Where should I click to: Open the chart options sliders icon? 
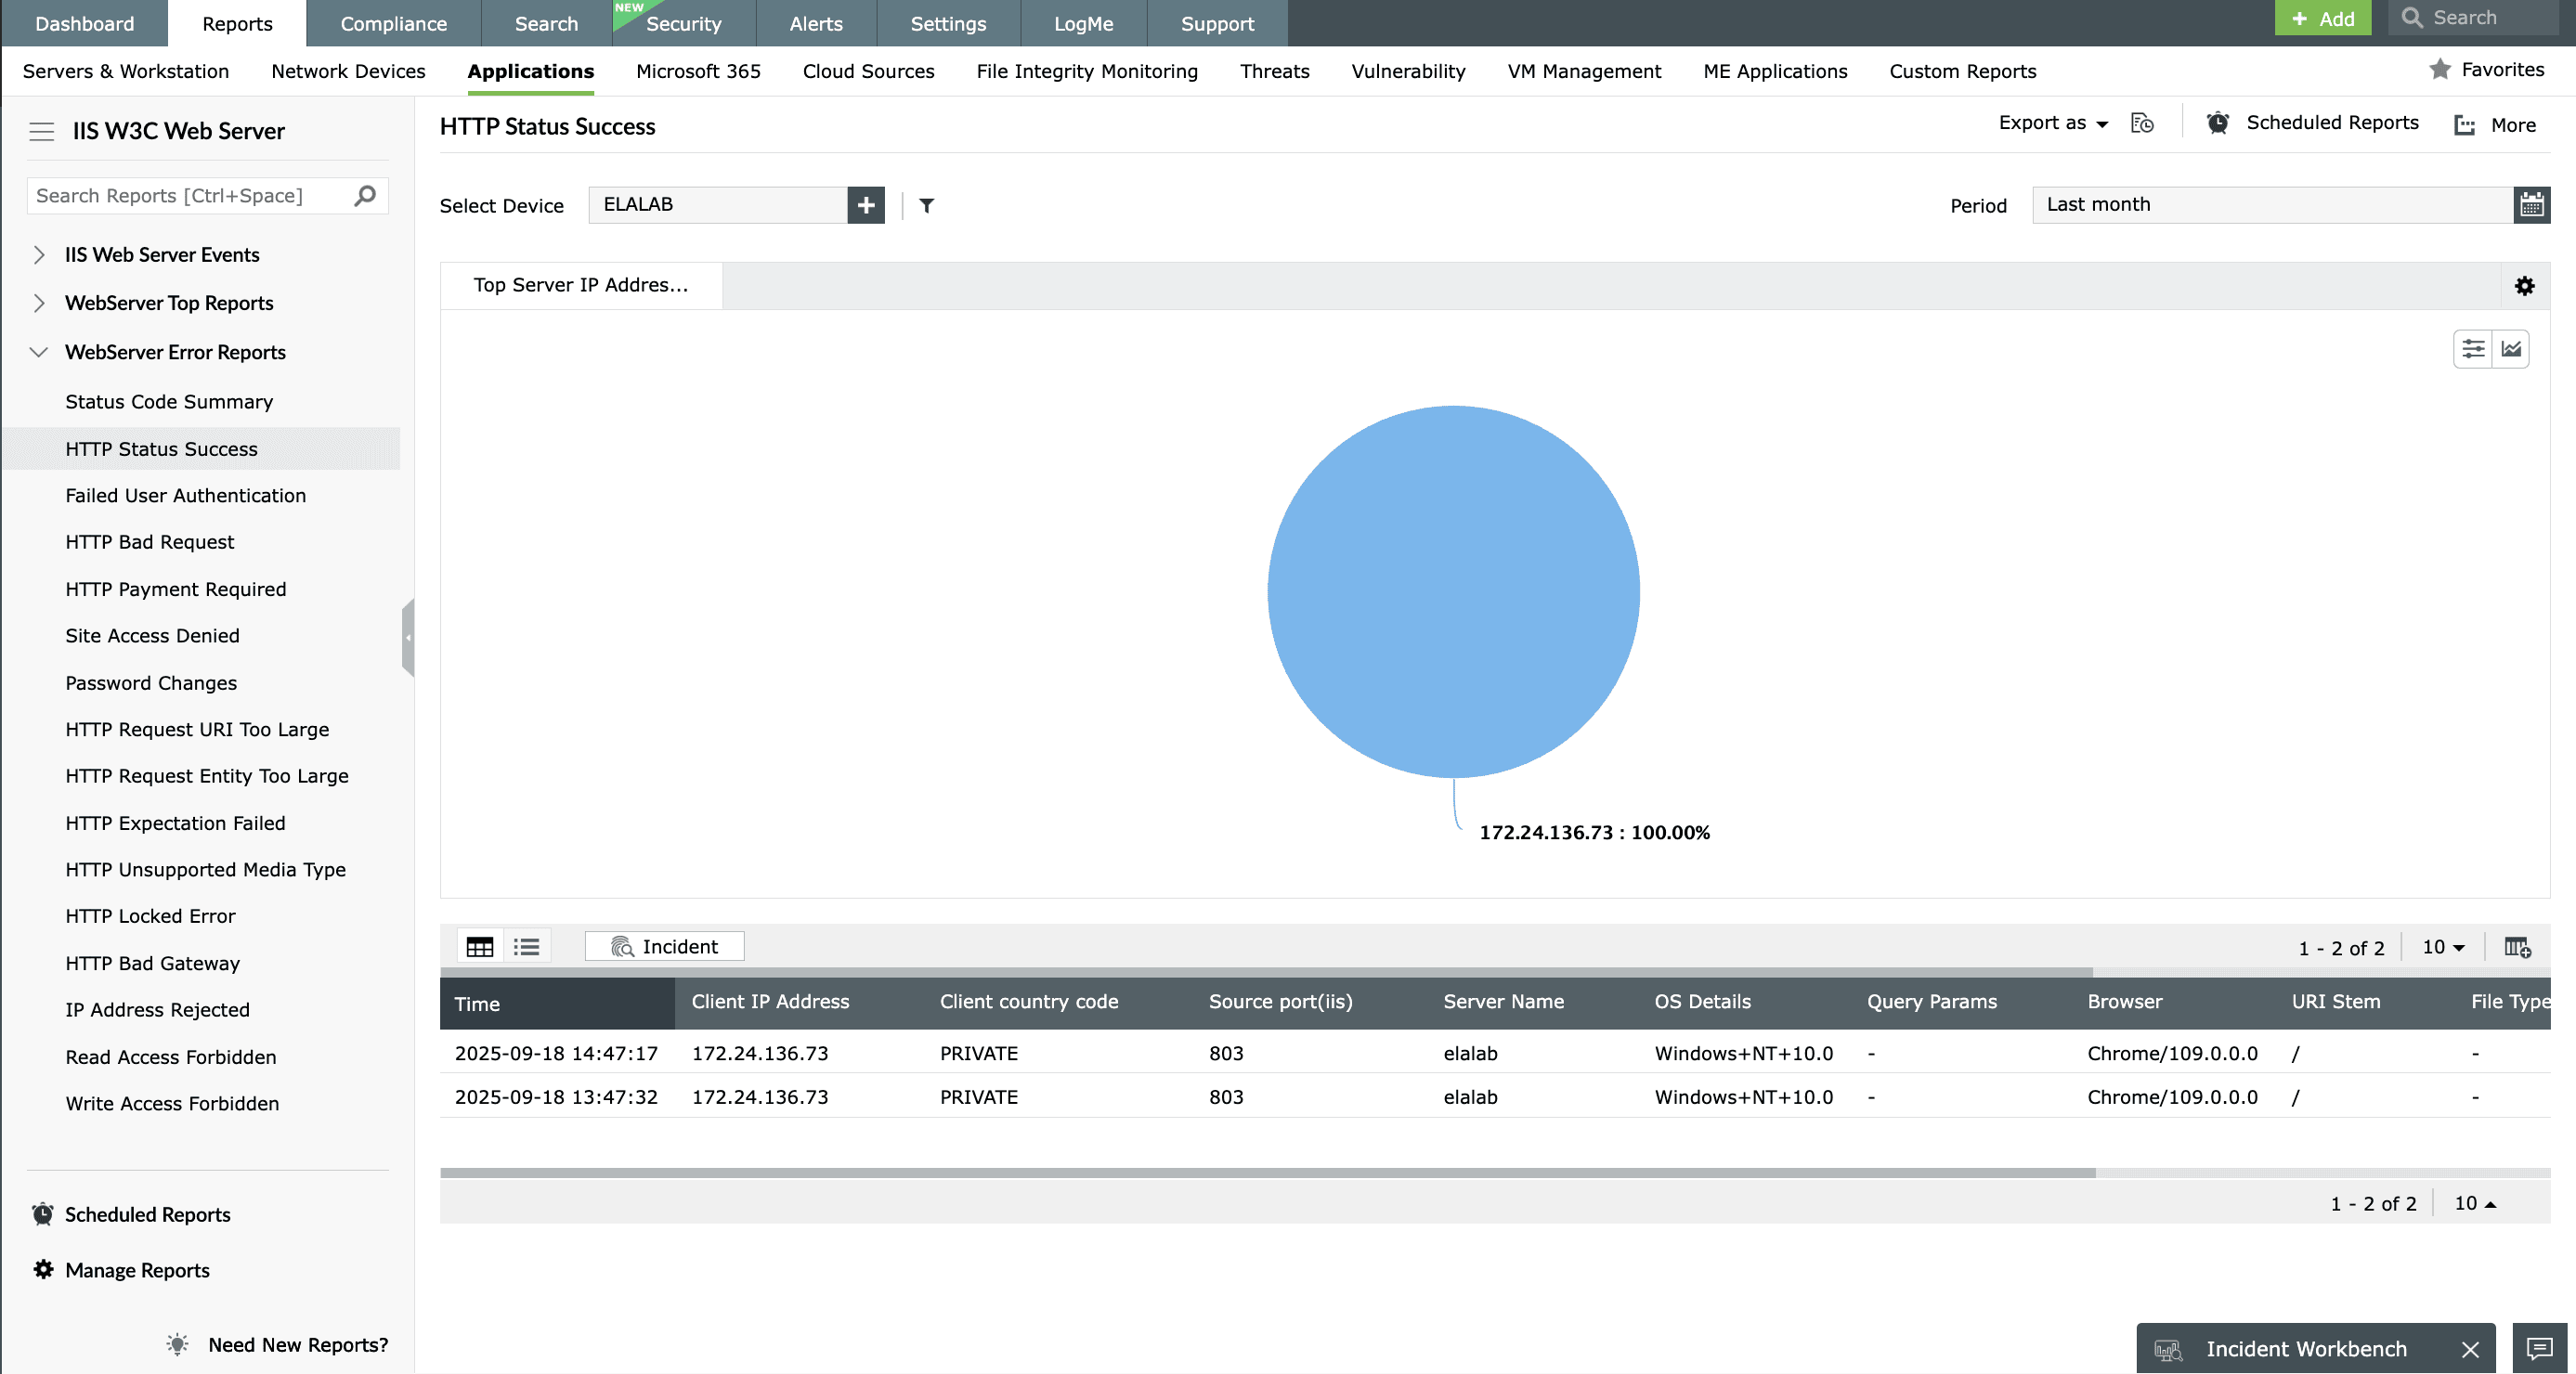click(2473, 349)
